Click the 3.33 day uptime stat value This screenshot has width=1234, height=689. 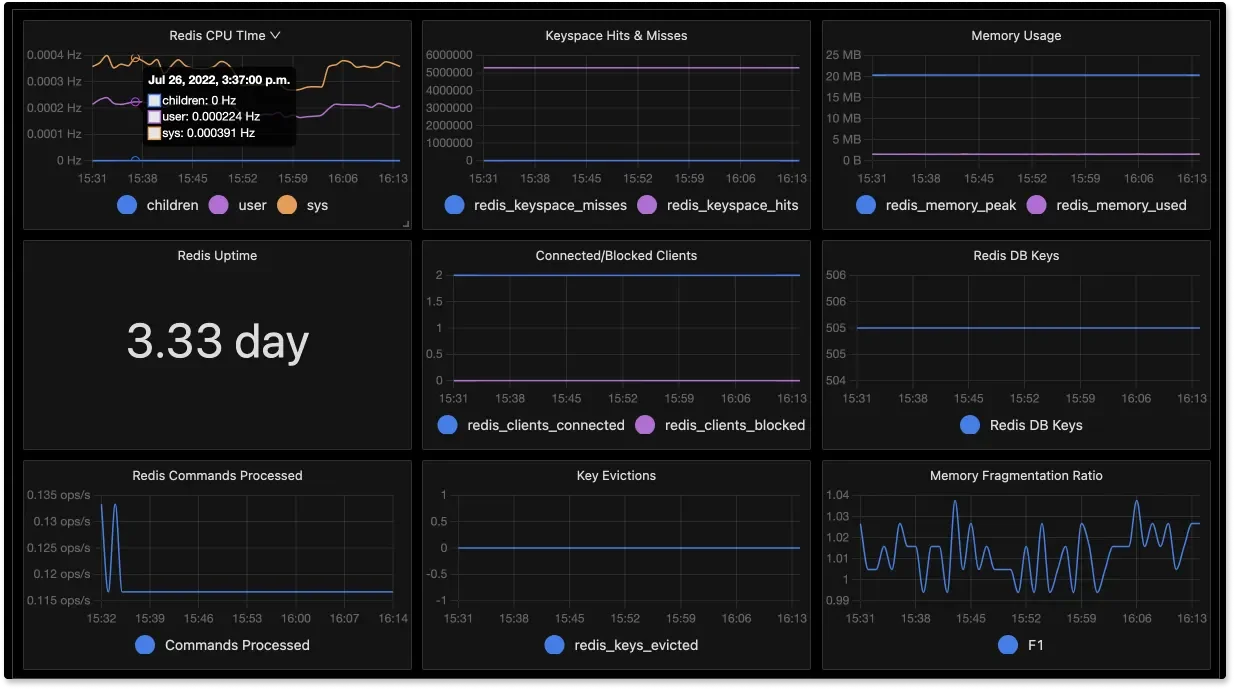click(216, 342)
